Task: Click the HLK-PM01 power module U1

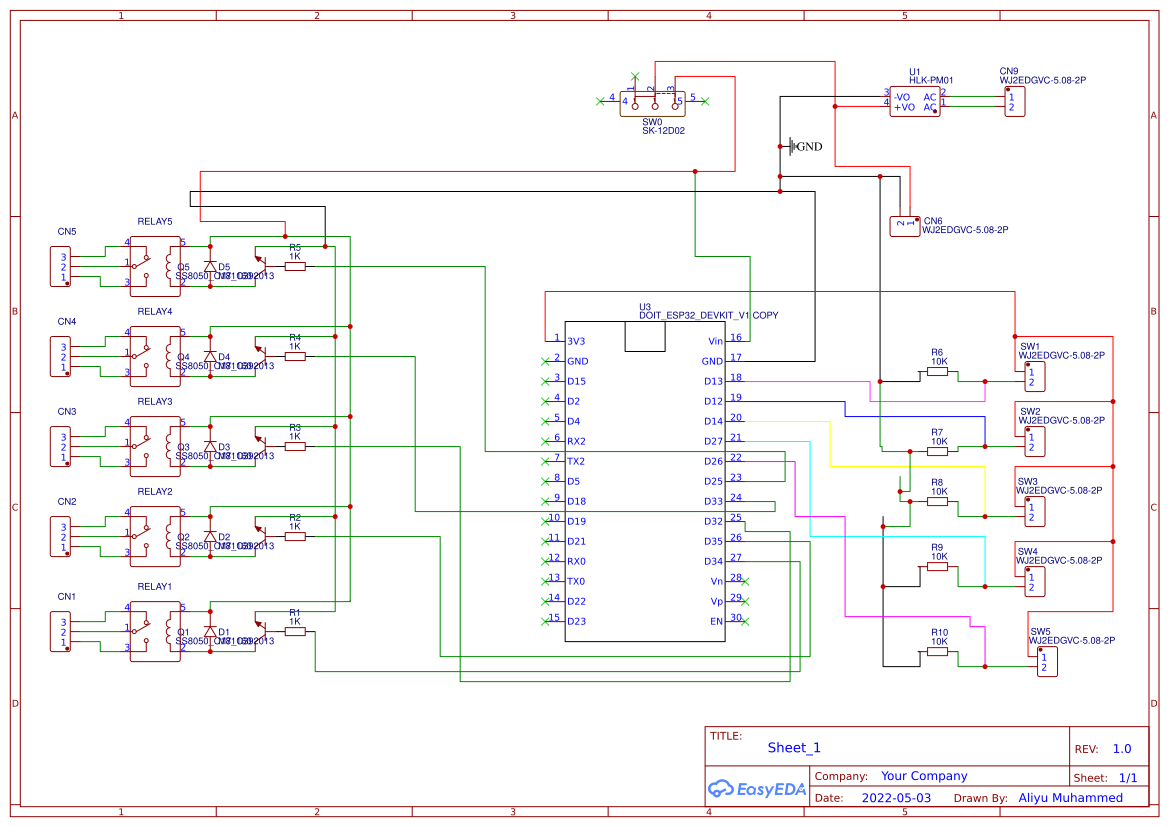Action: 915,100
